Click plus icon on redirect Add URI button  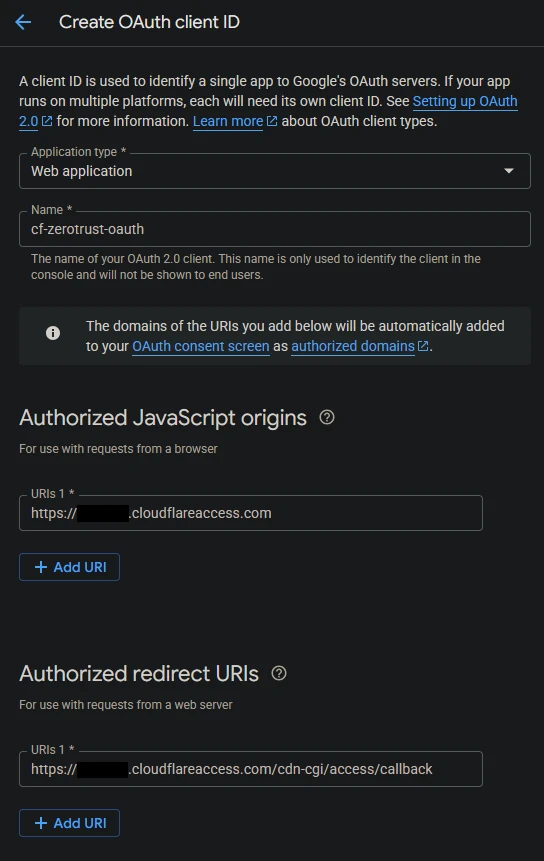click(x=41, y=823)
